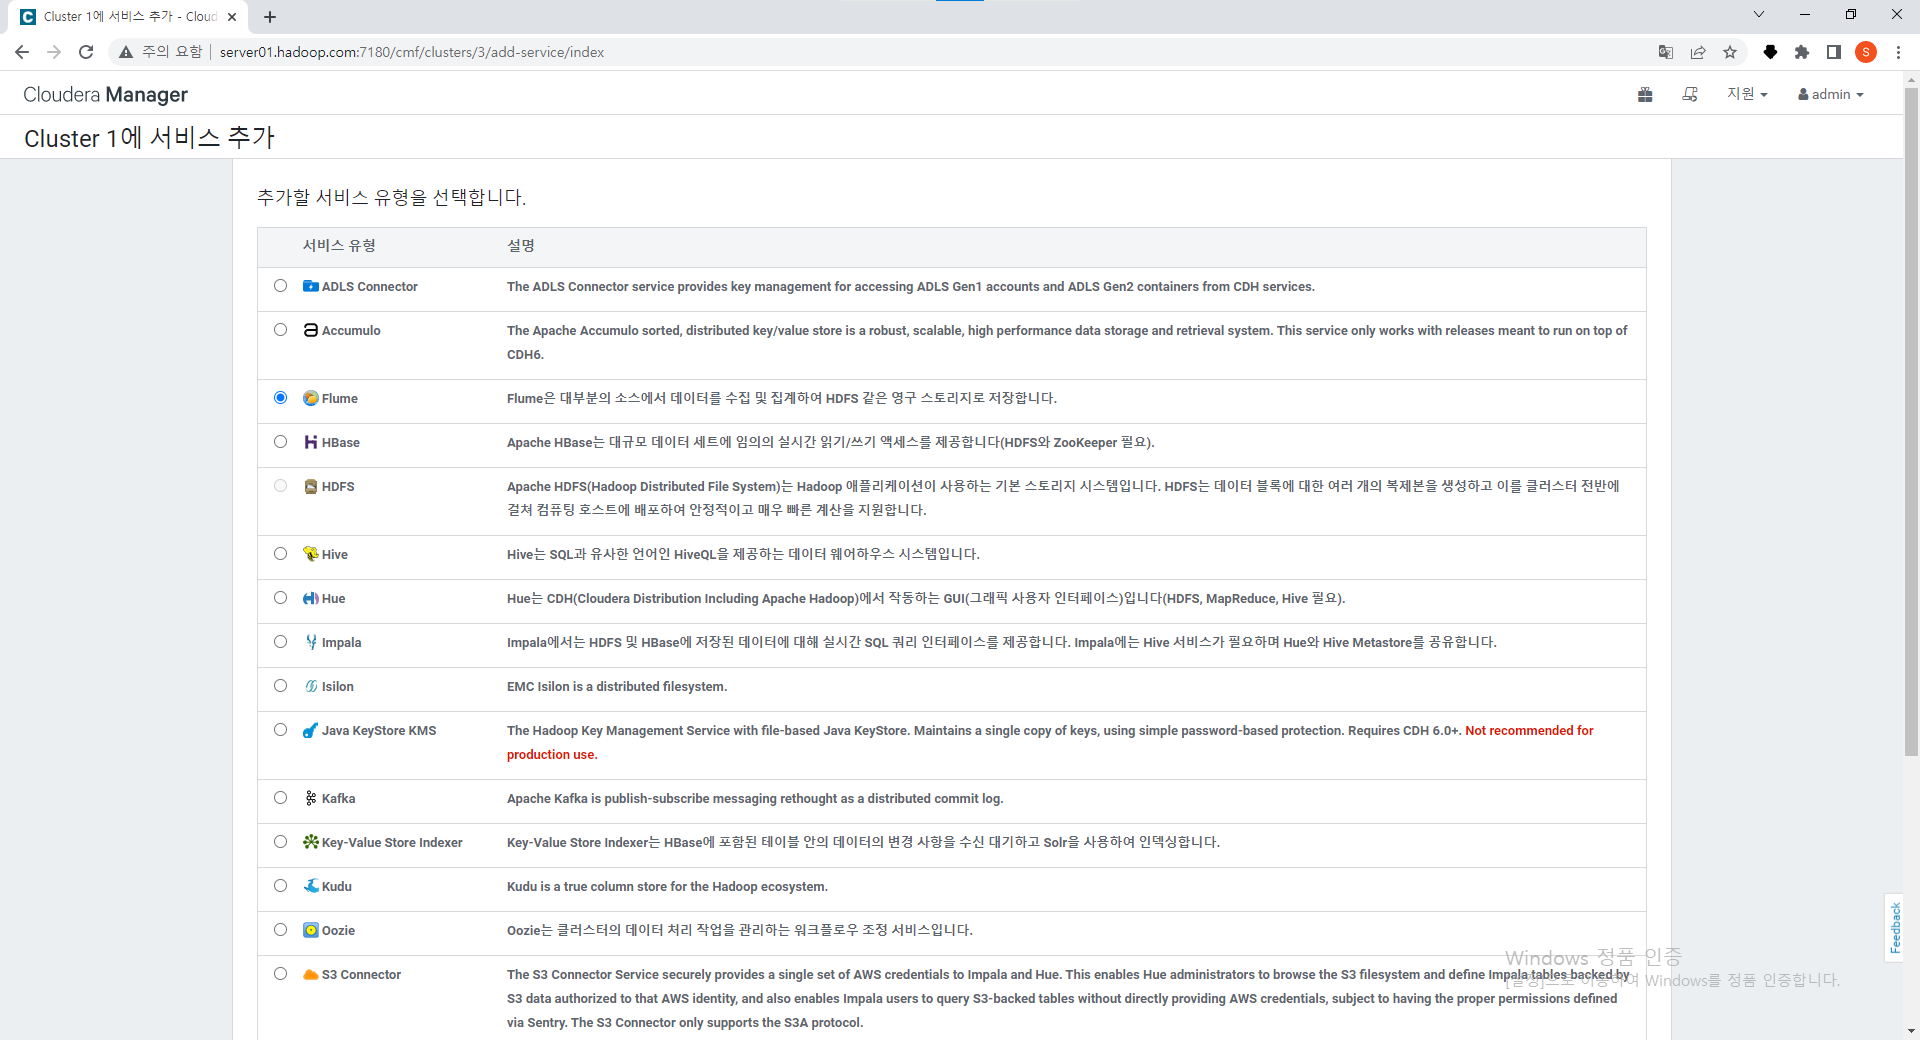Viewport: 1920px width, 1040px height.
Task: Go to Cloudera Manager home link
Action: (x=105, y=94)
